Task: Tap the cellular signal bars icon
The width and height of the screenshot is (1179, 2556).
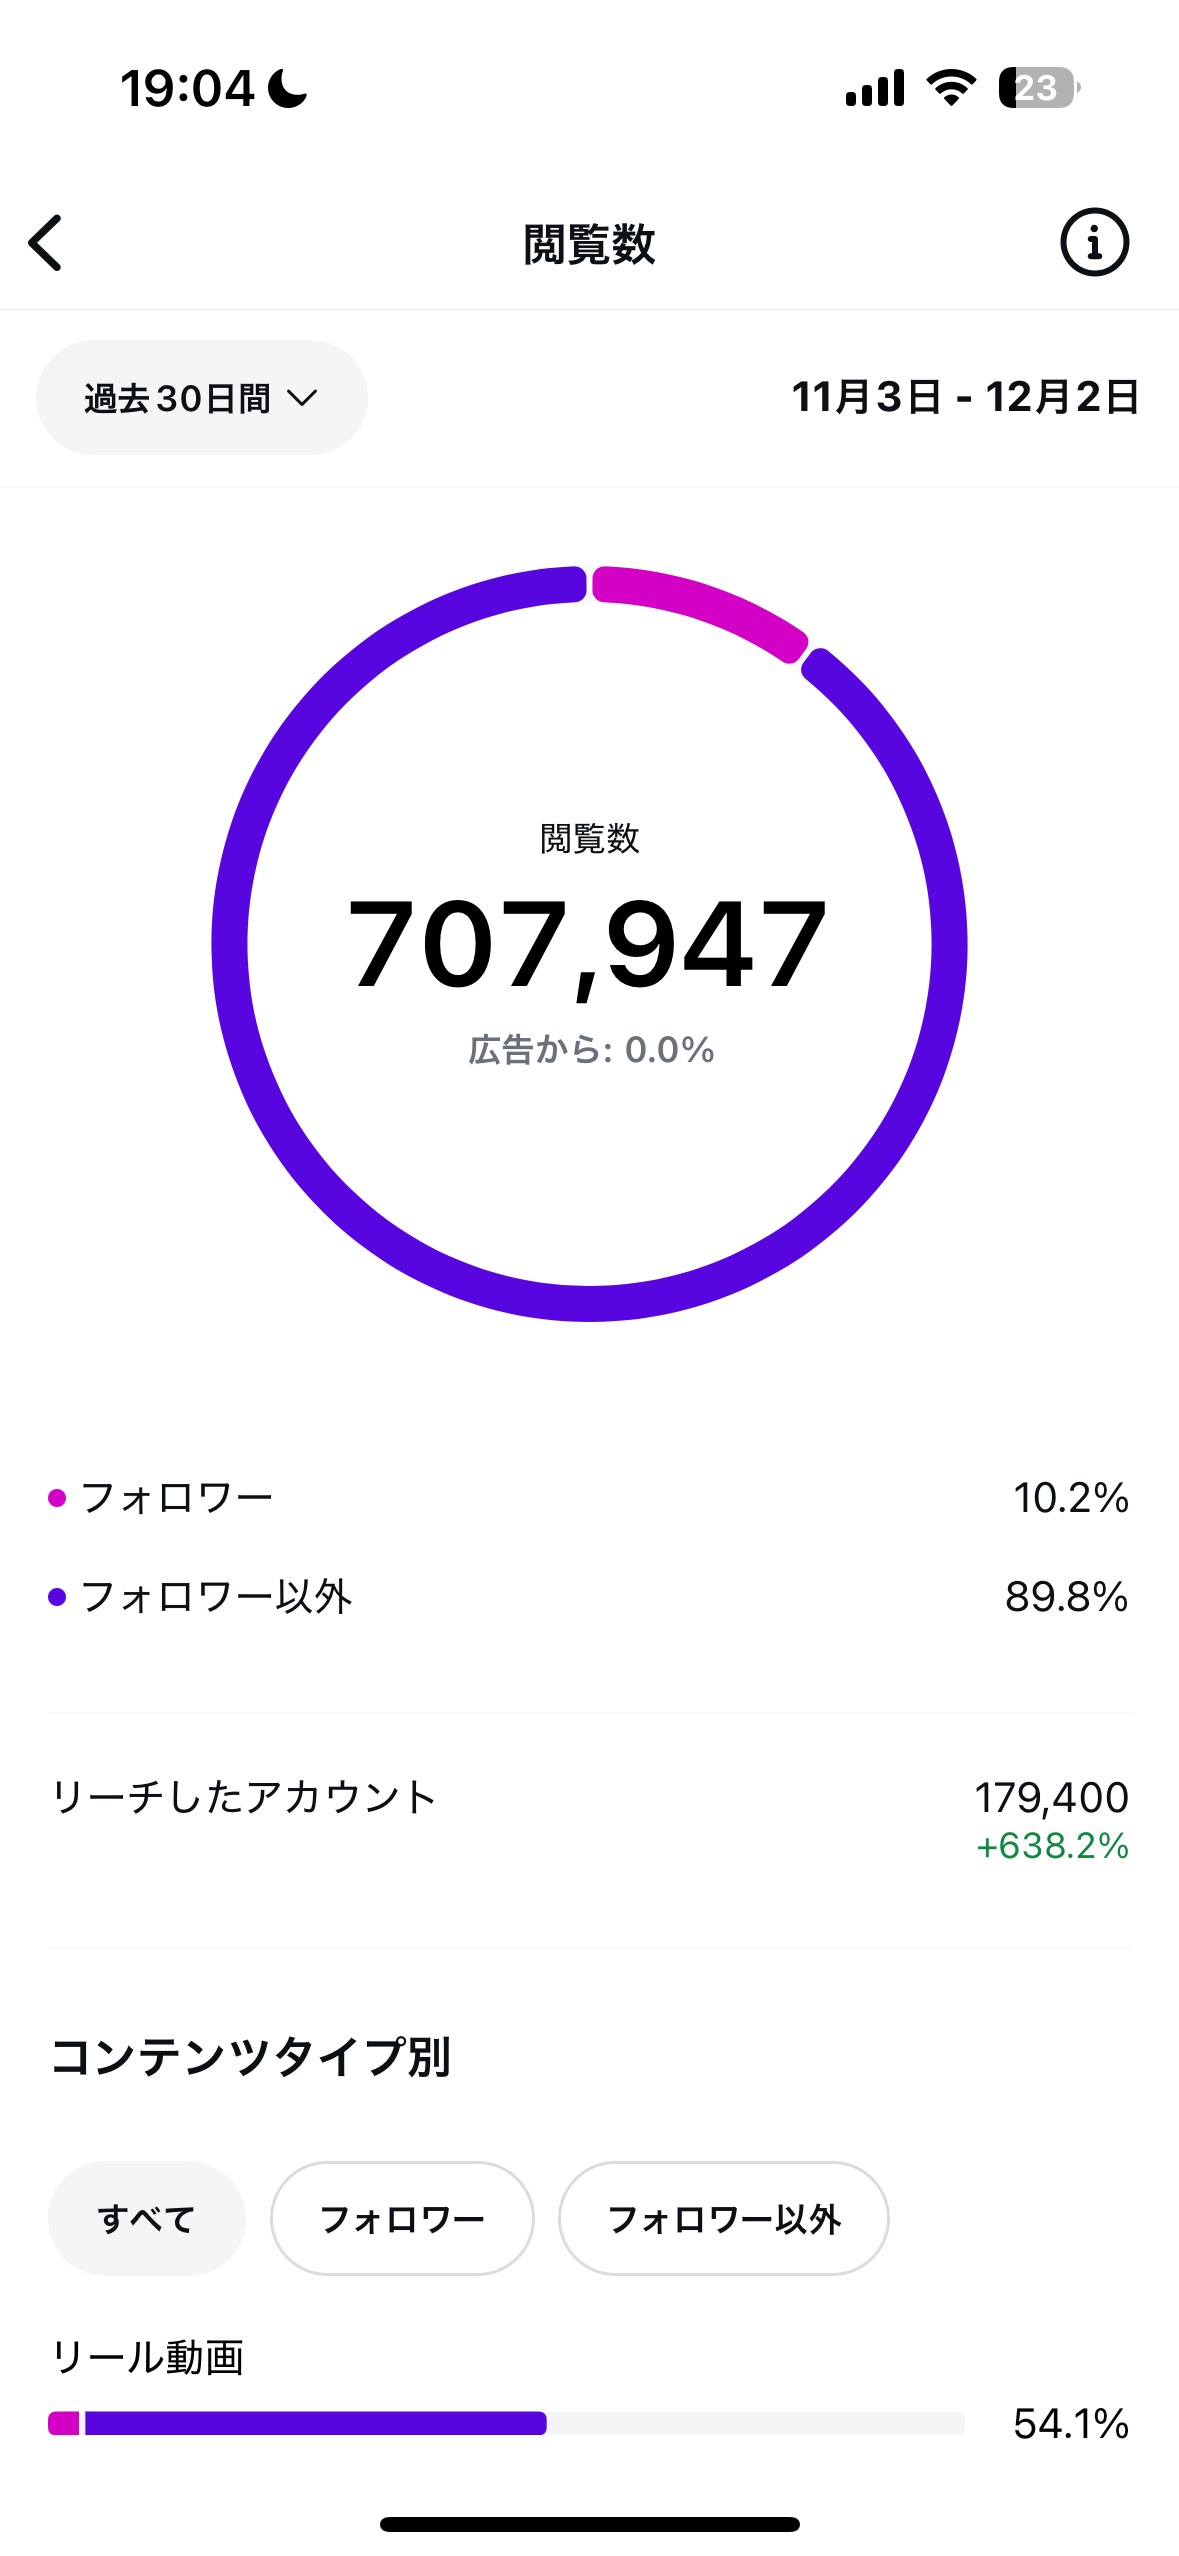Action: coord(875,88)
